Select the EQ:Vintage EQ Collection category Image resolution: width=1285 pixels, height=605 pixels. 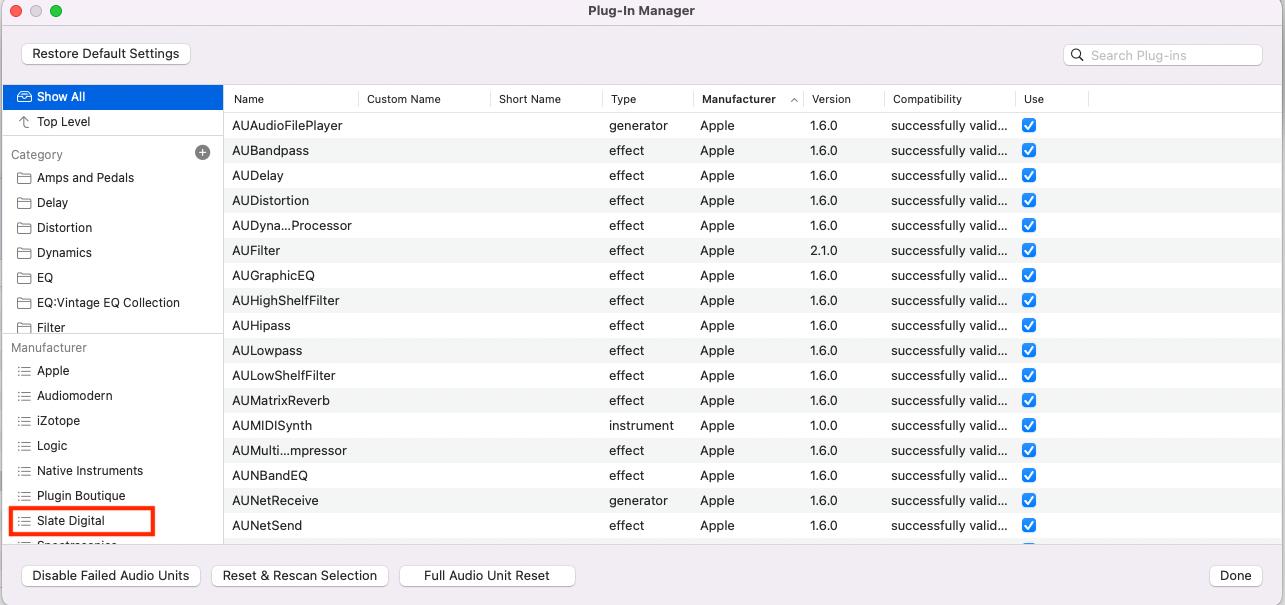click(108, 303)
